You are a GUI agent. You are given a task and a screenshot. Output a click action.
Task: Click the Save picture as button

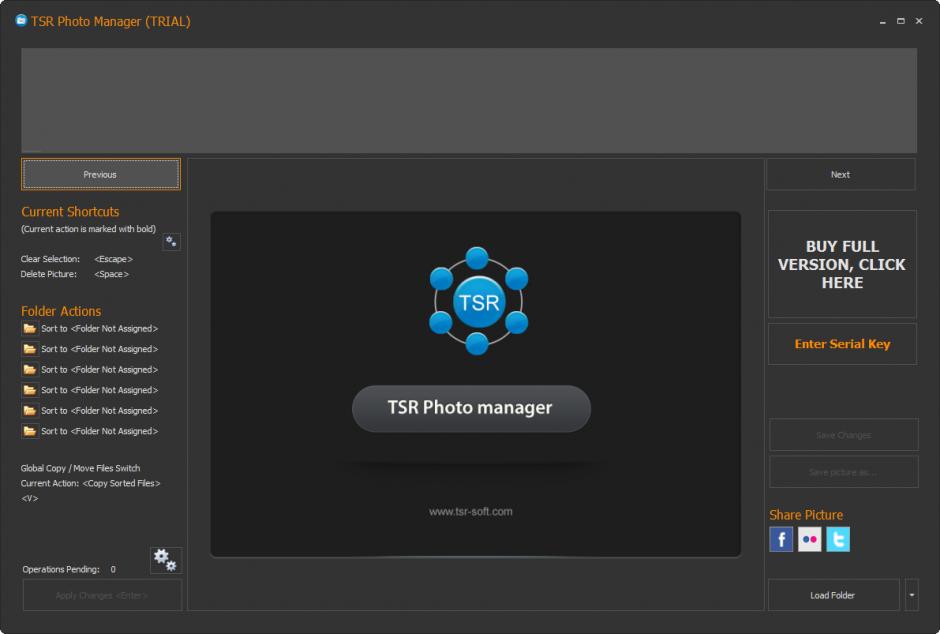pos(843,472)
